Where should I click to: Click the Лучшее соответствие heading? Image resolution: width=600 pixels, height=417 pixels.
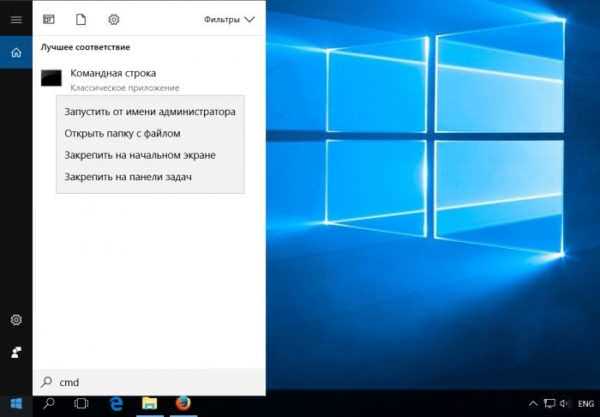(85, 47)
